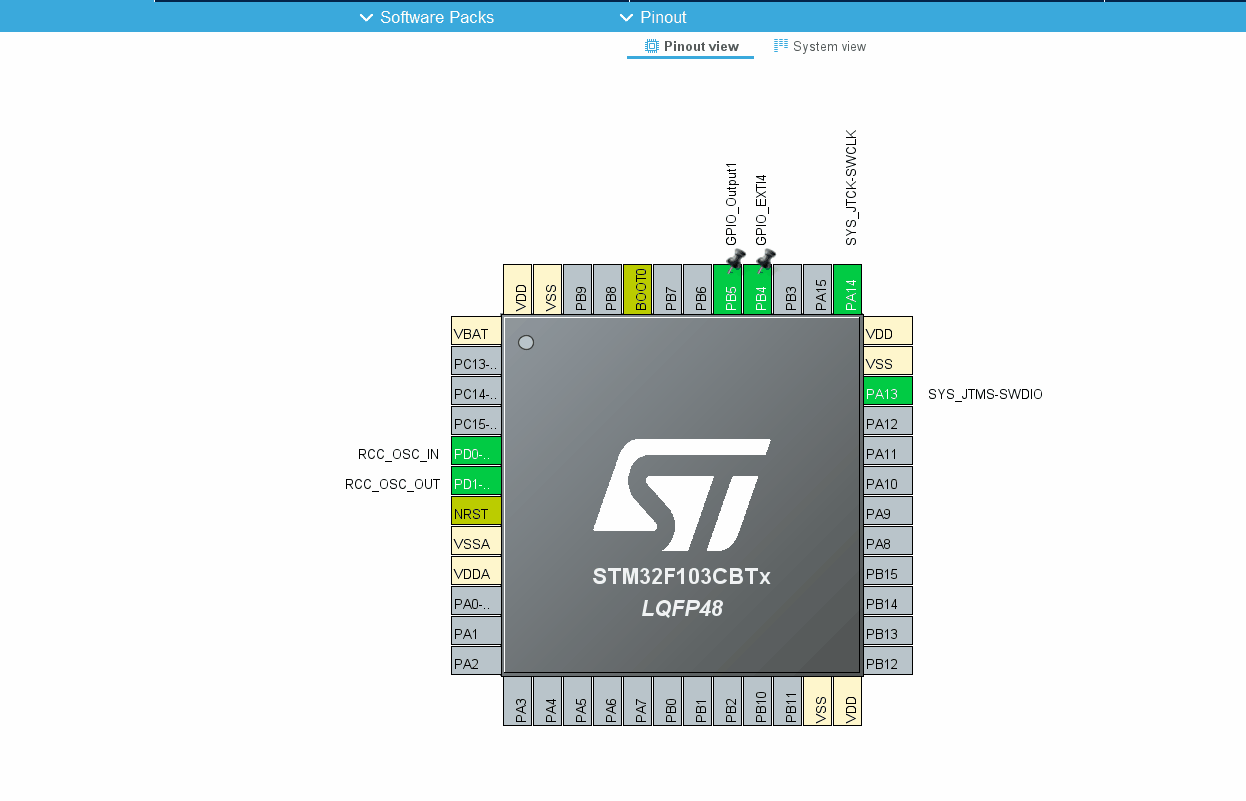Select pin PB3 on the top edge

(x=788, y=289)
